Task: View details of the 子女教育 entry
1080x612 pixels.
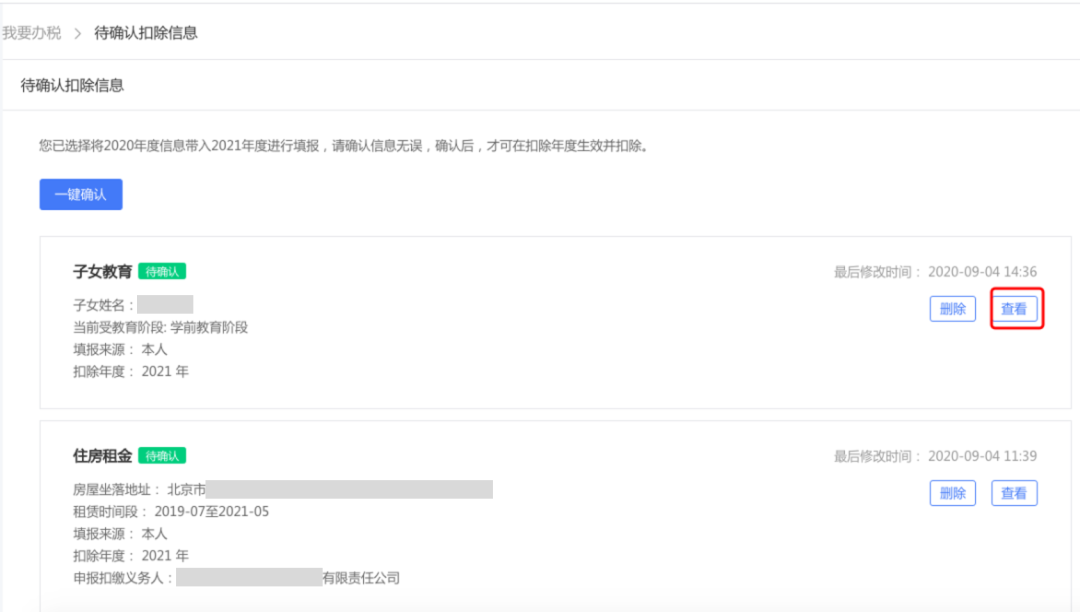Action: [x=1014, y=308]
